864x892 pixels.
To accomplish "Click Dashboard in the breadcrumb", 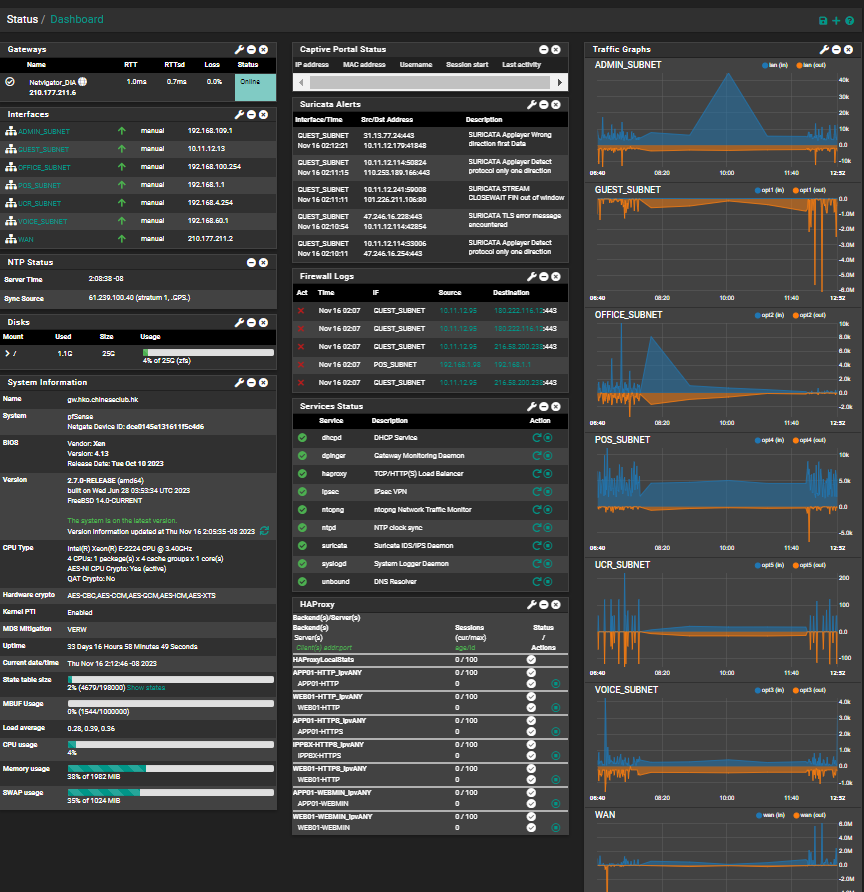I will pos(76,19).
